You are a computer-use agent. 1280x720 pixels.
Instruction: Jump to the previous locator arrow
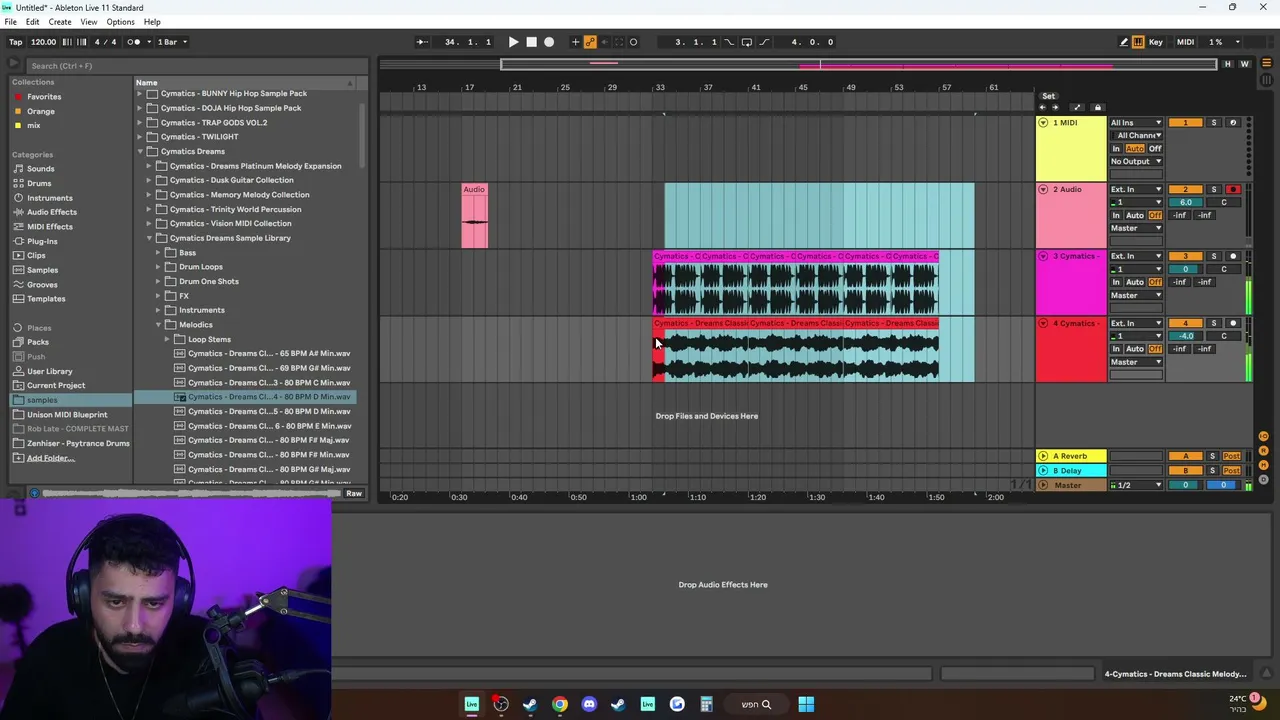pos(1042,108)
